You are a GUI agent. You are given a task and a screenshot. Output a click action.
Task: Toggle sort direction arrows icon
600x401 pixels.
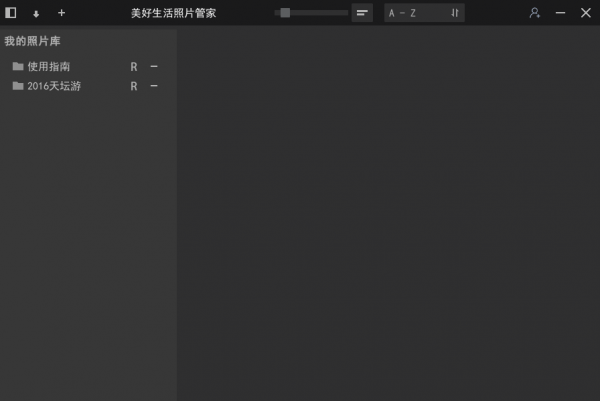tap(455, 13)
